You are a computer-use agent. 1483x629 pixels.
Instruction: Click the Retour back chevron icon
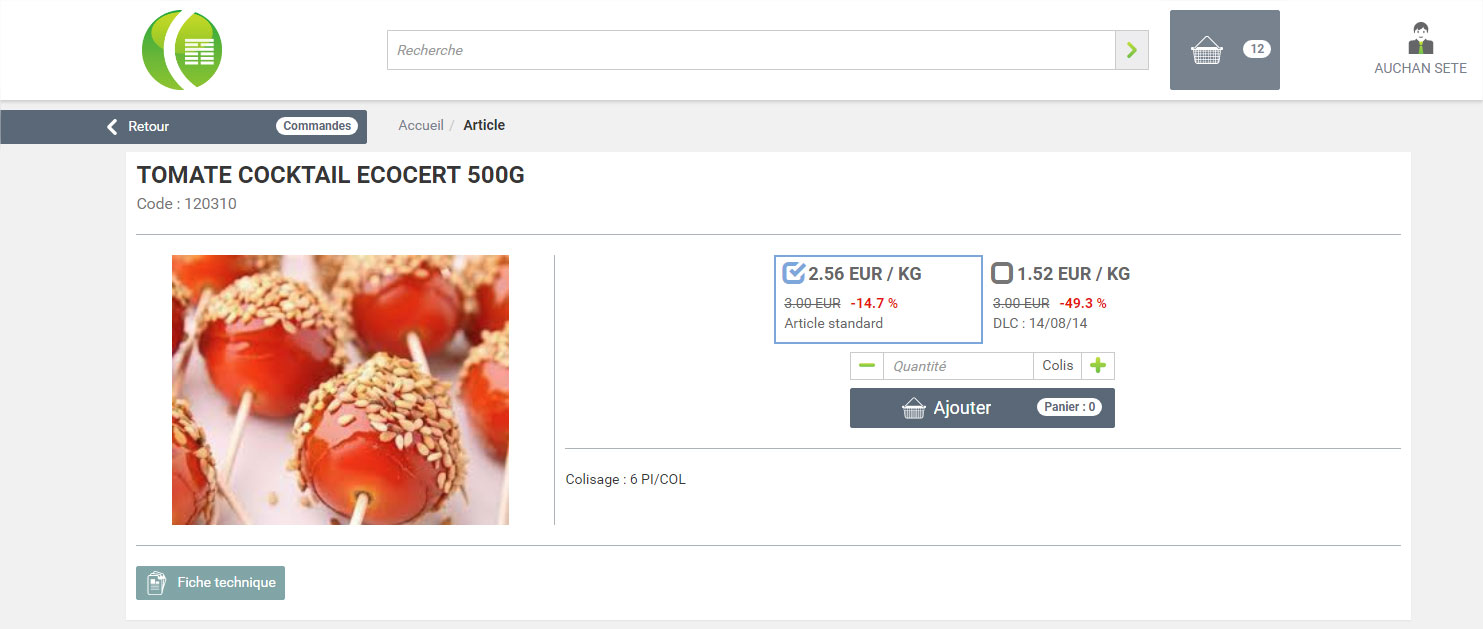113,127
